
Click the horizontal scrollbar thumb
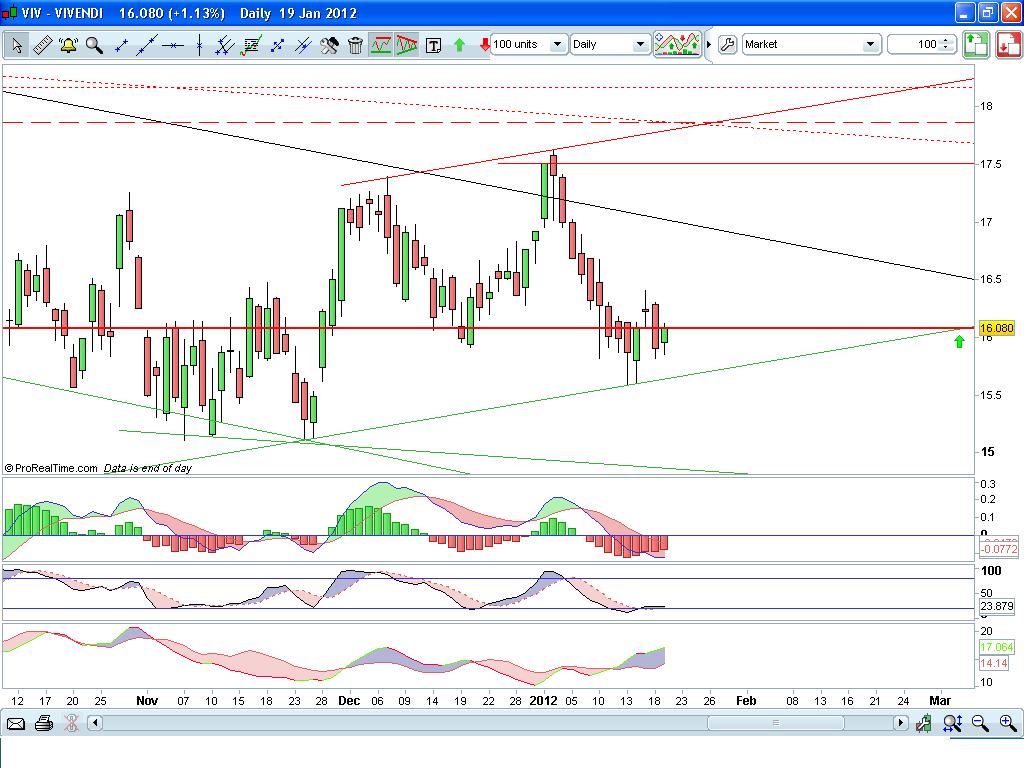coord(776,723)
